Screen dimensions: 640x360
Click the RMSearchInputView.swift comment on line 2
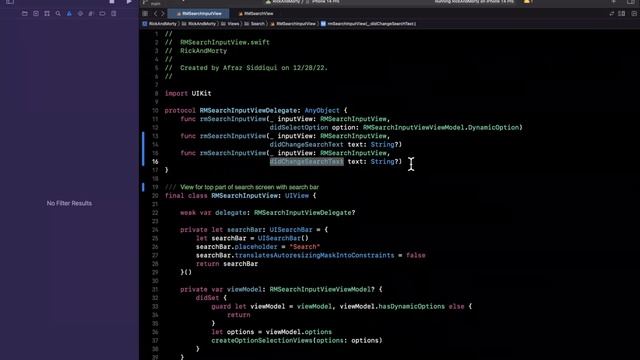tap(225, 42)
